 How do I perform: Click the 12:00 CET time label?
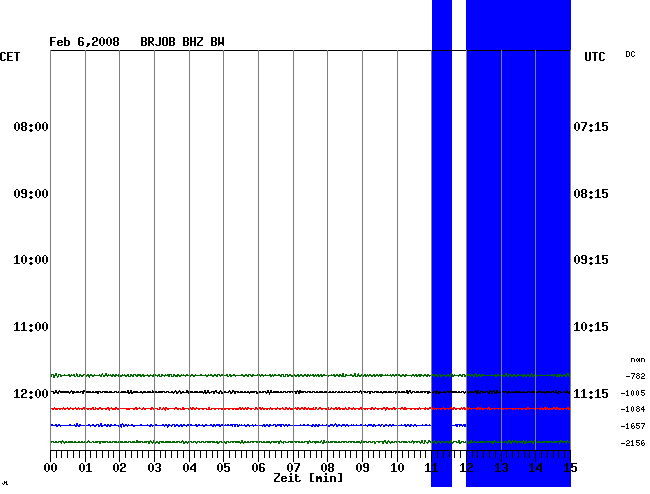31,393
